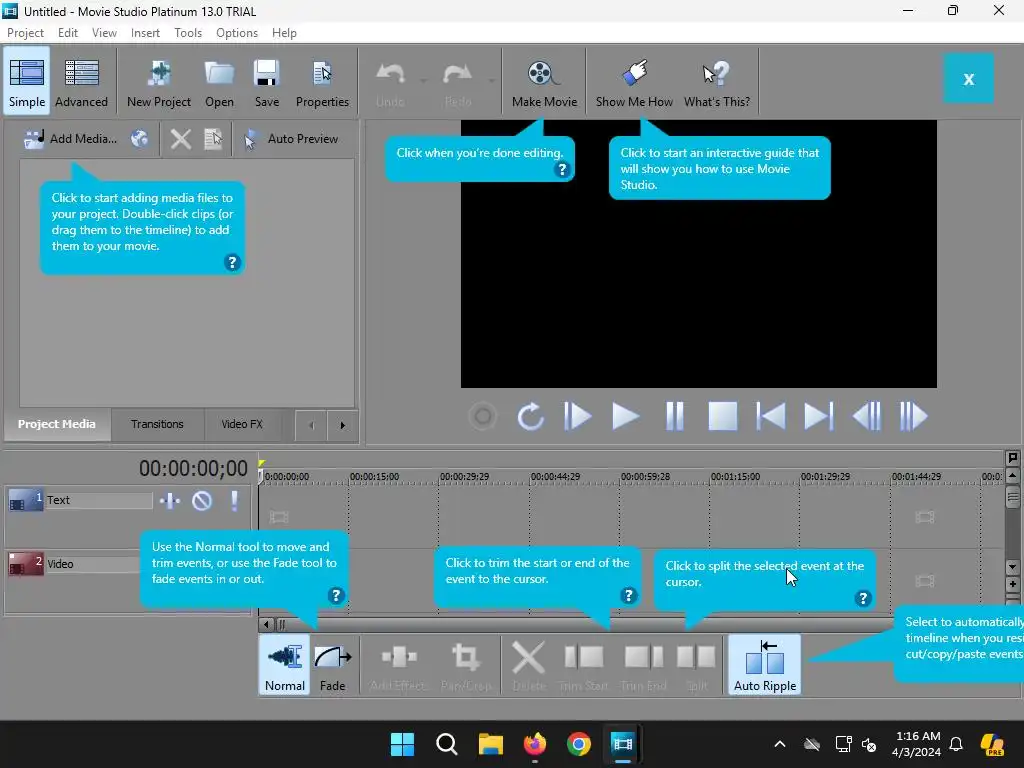1024x768 pixels.
Task: Open project Properties
Action: point(322,82)
